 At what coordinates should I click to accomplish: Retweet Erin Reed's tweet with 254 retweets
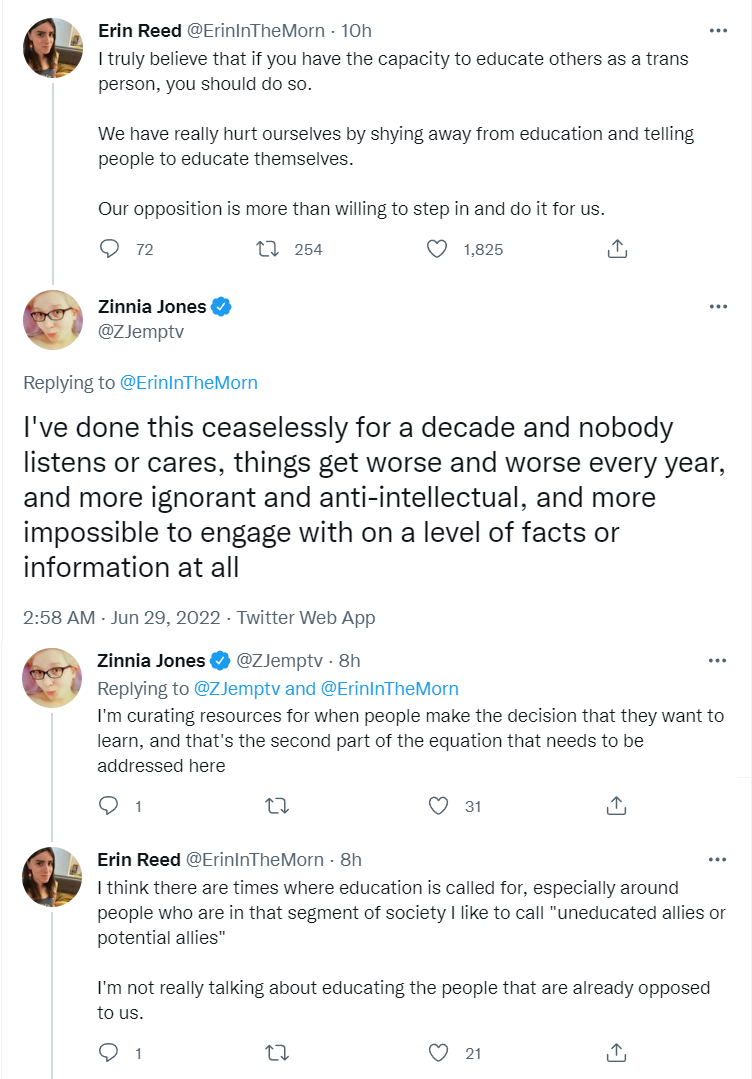pos(267,249)
